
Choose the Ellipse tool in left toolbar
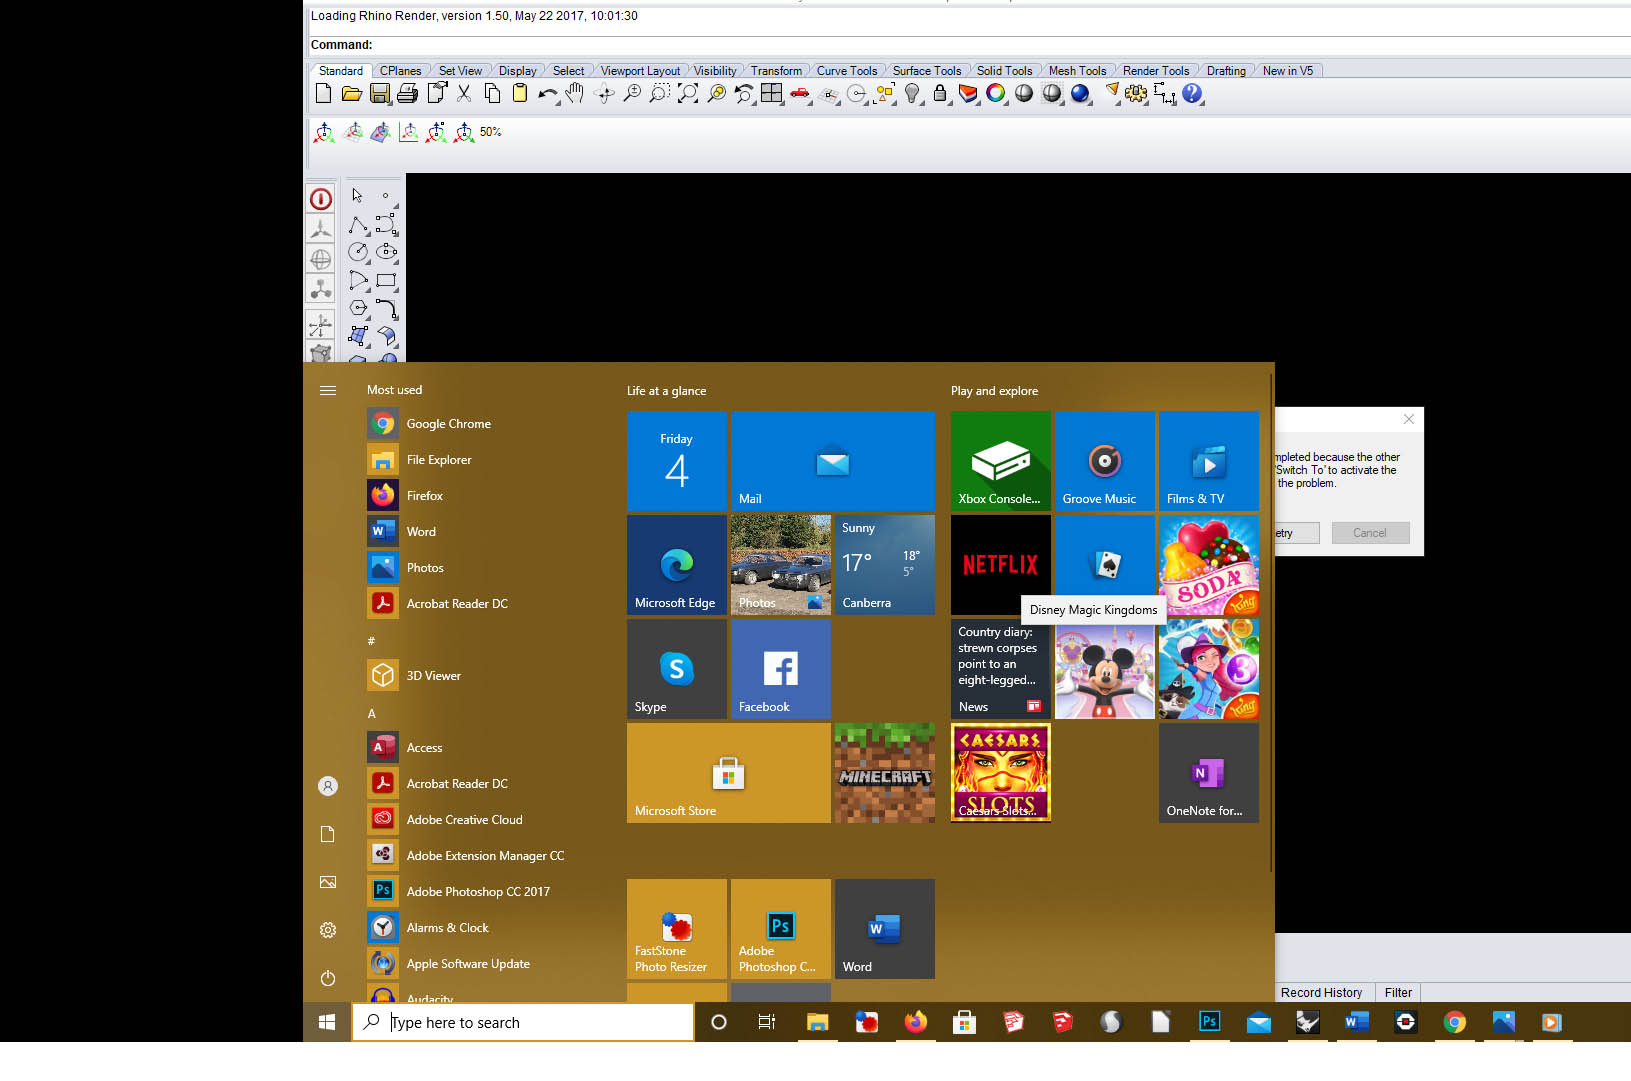(x=387, y=253)
